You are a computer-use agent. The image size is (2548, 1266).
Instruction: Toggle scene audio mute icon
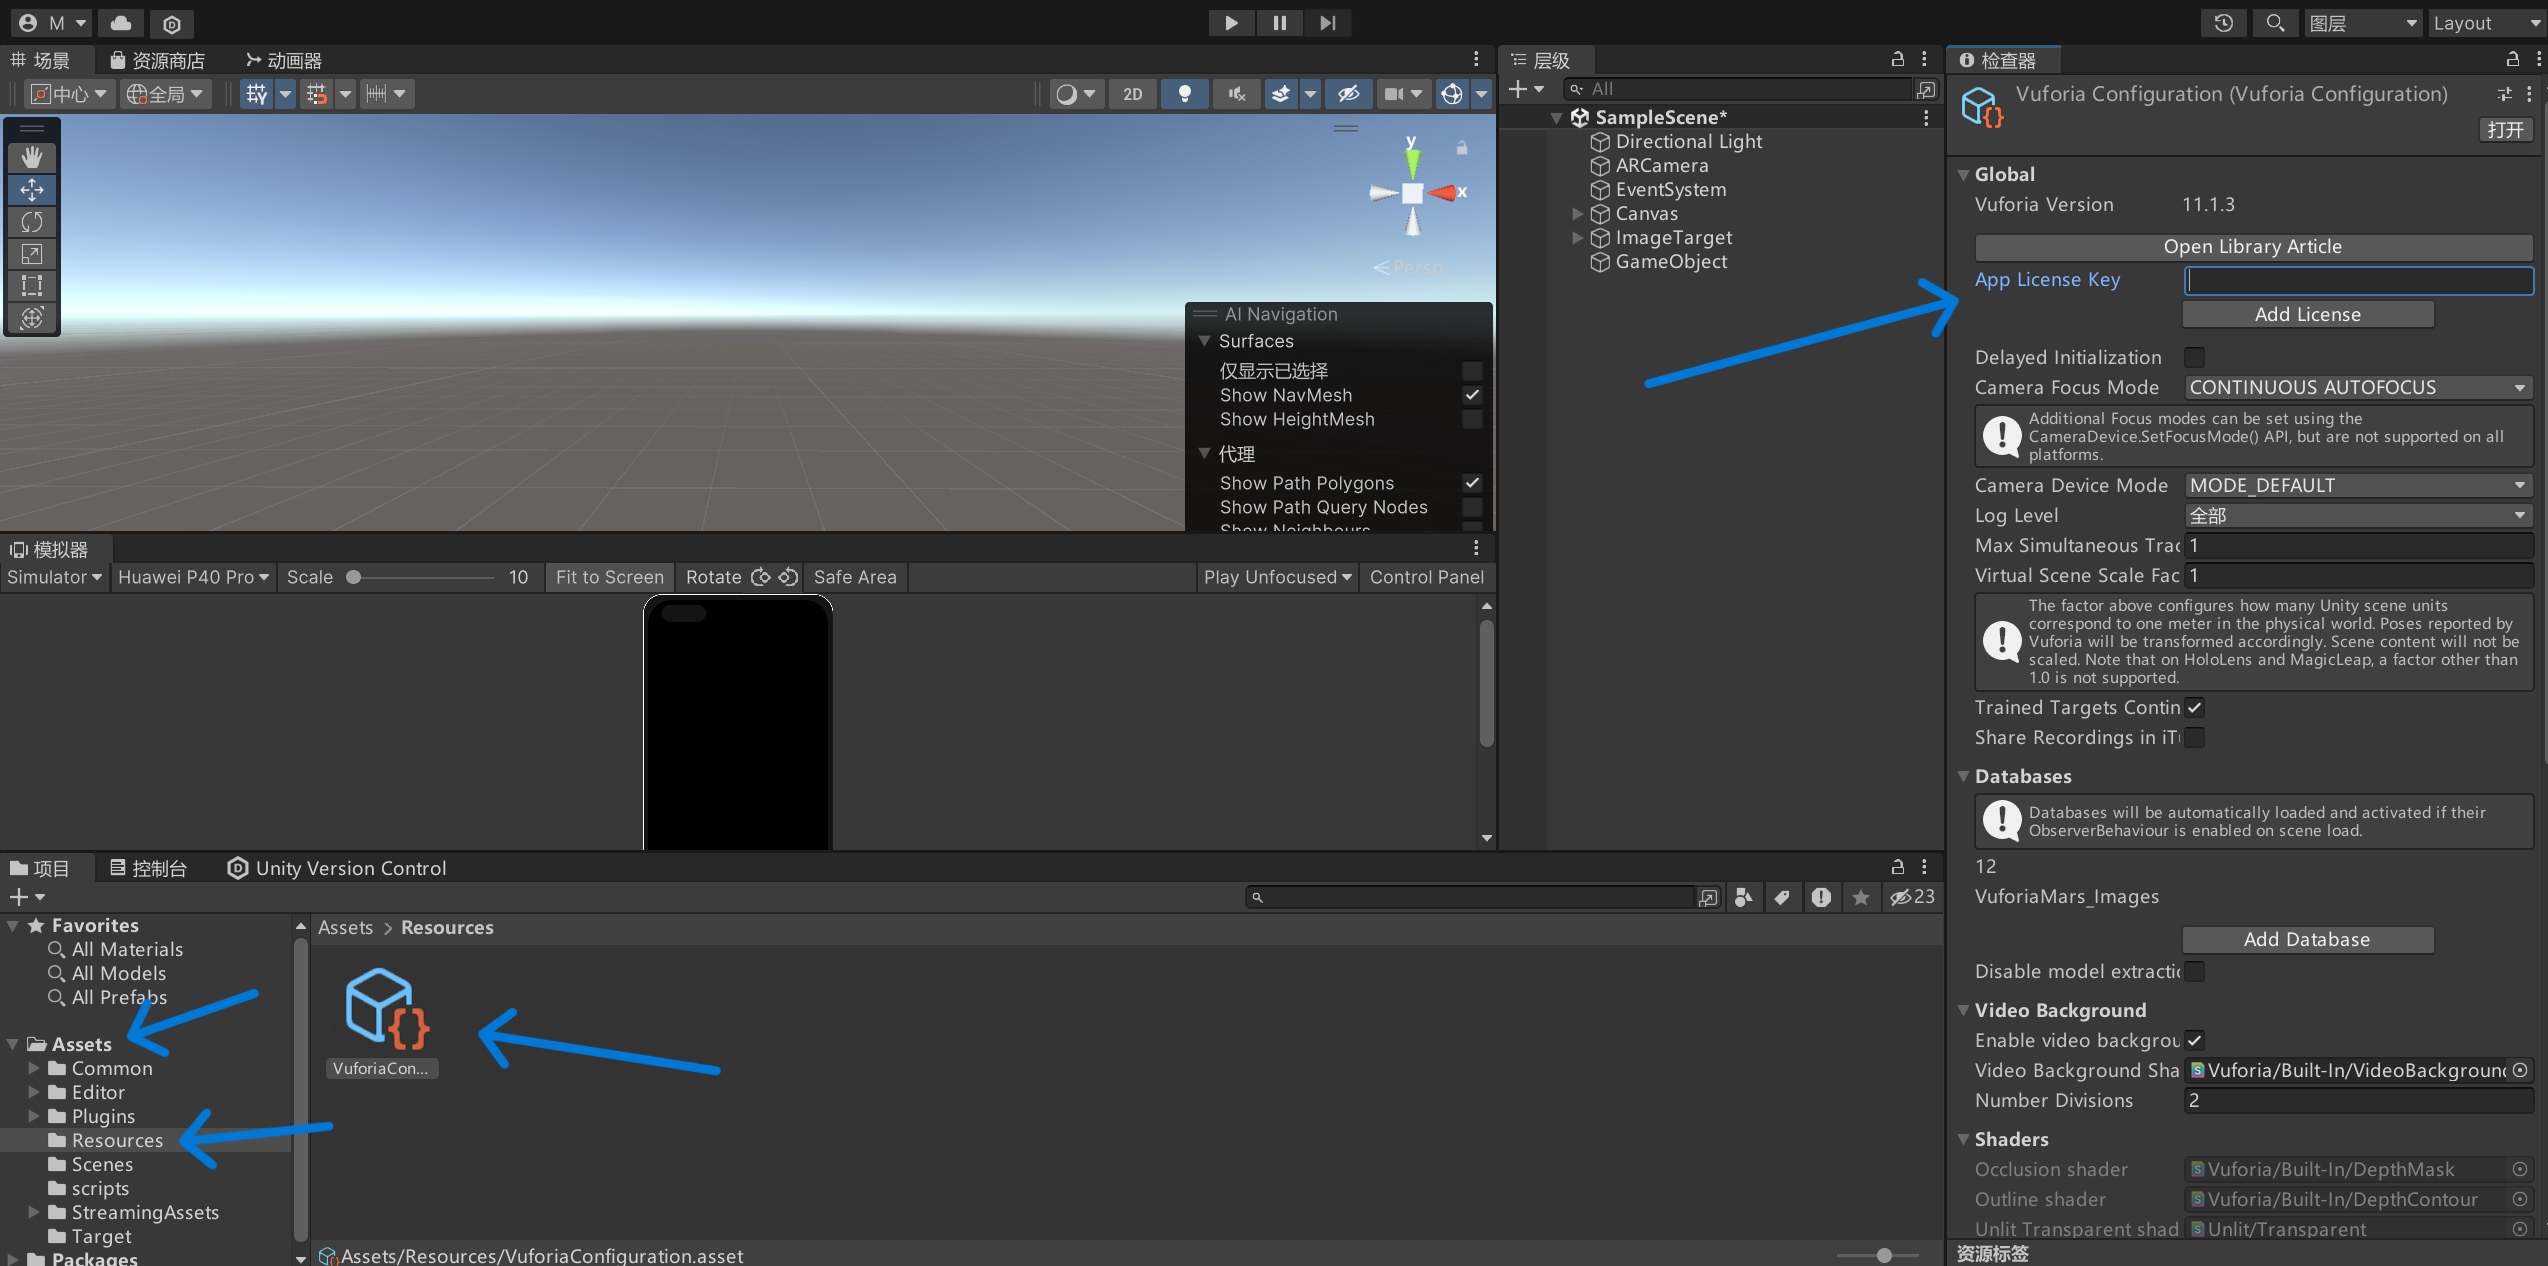[x=1237, y=94]
